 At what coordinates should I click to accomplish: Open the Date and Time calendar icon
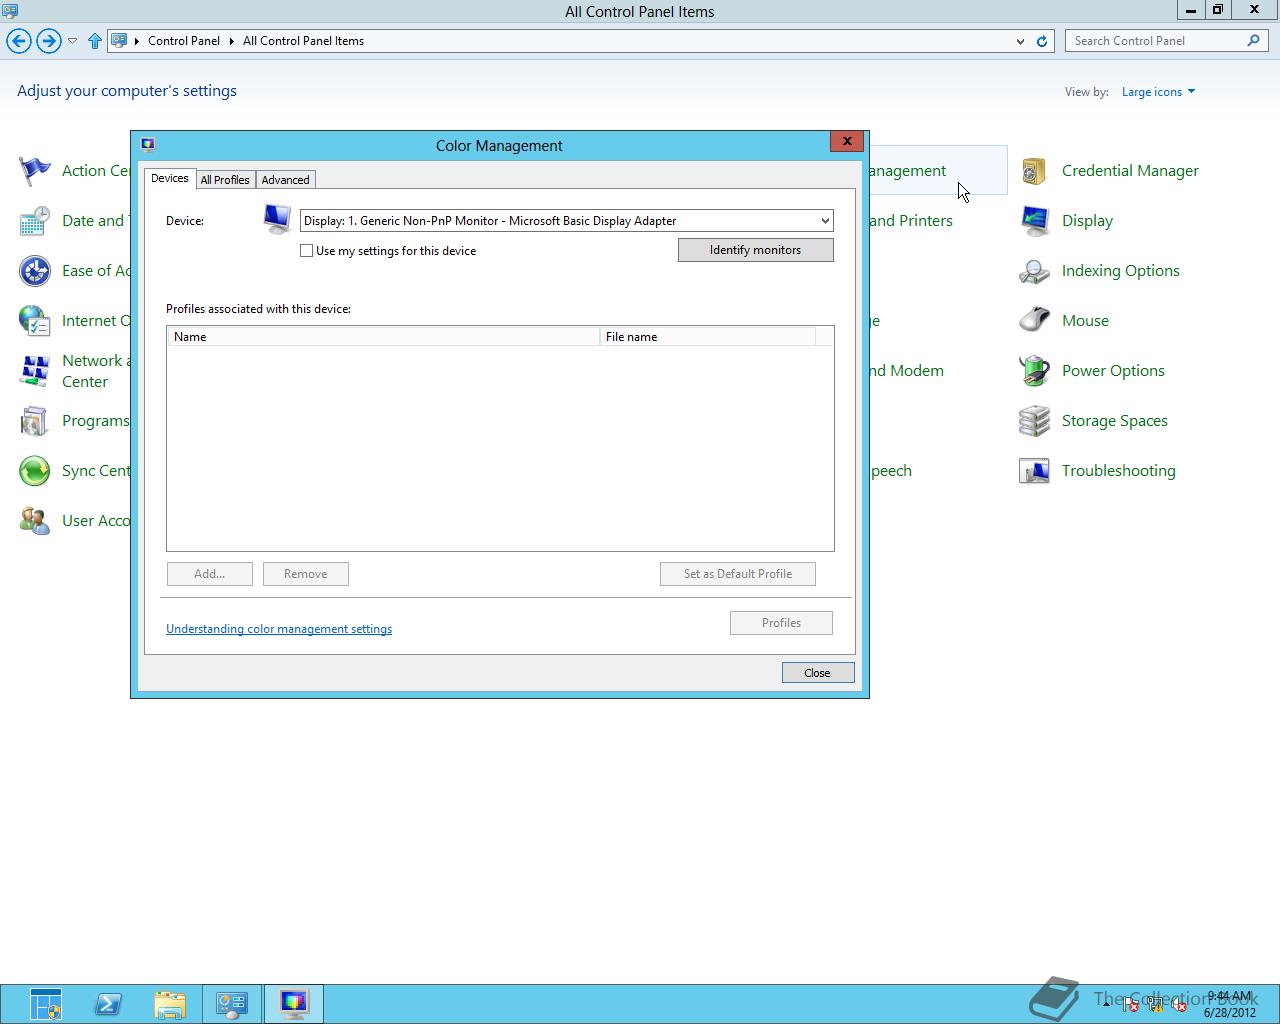tap(35, 221)
